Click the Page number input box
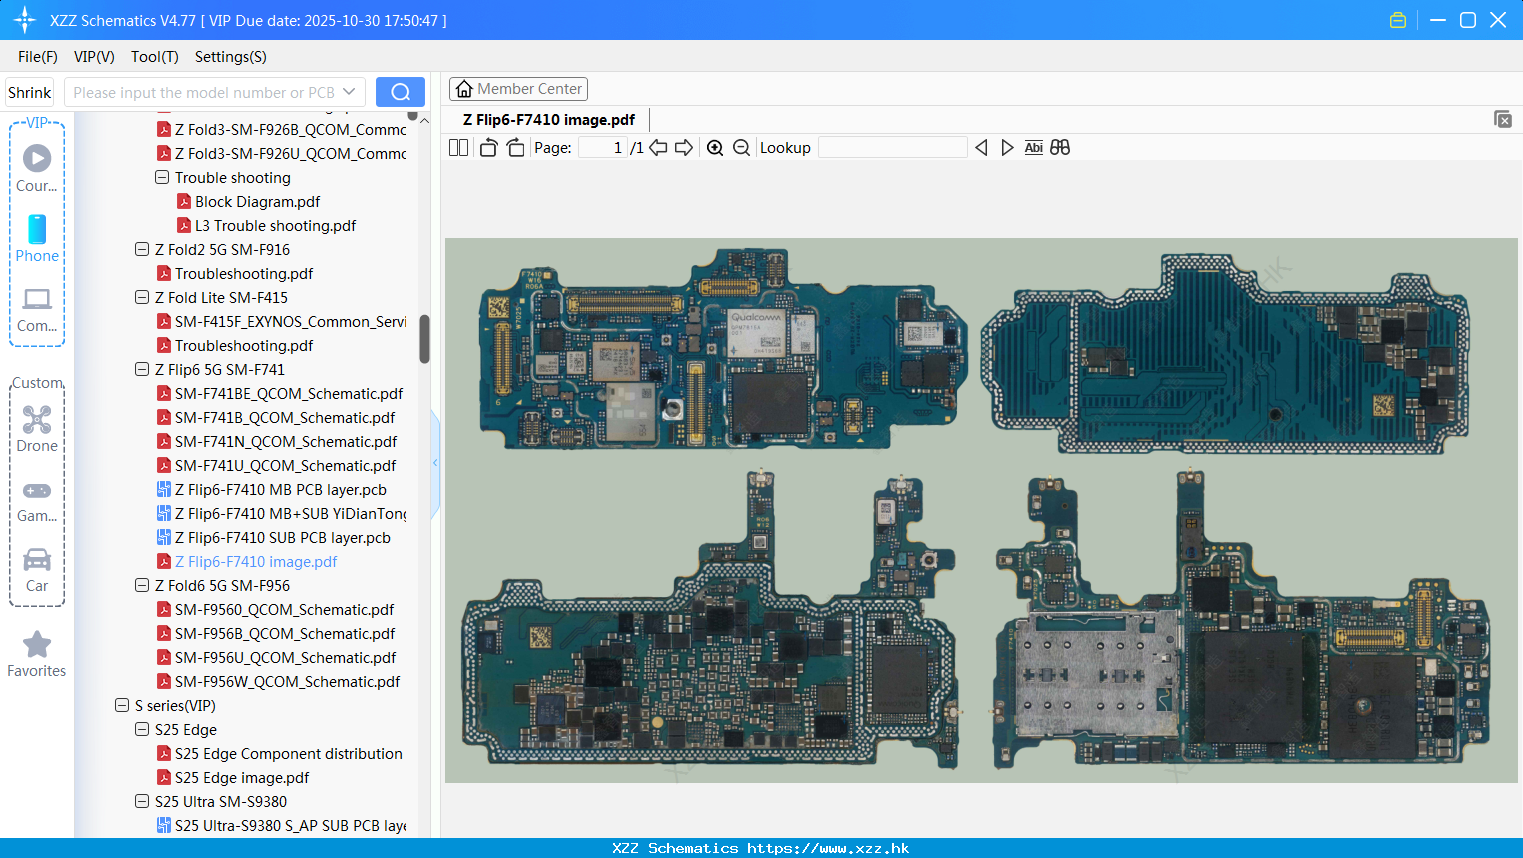Image resolution: width=1523 pixels, height=858 pixels. coord(602,147)
